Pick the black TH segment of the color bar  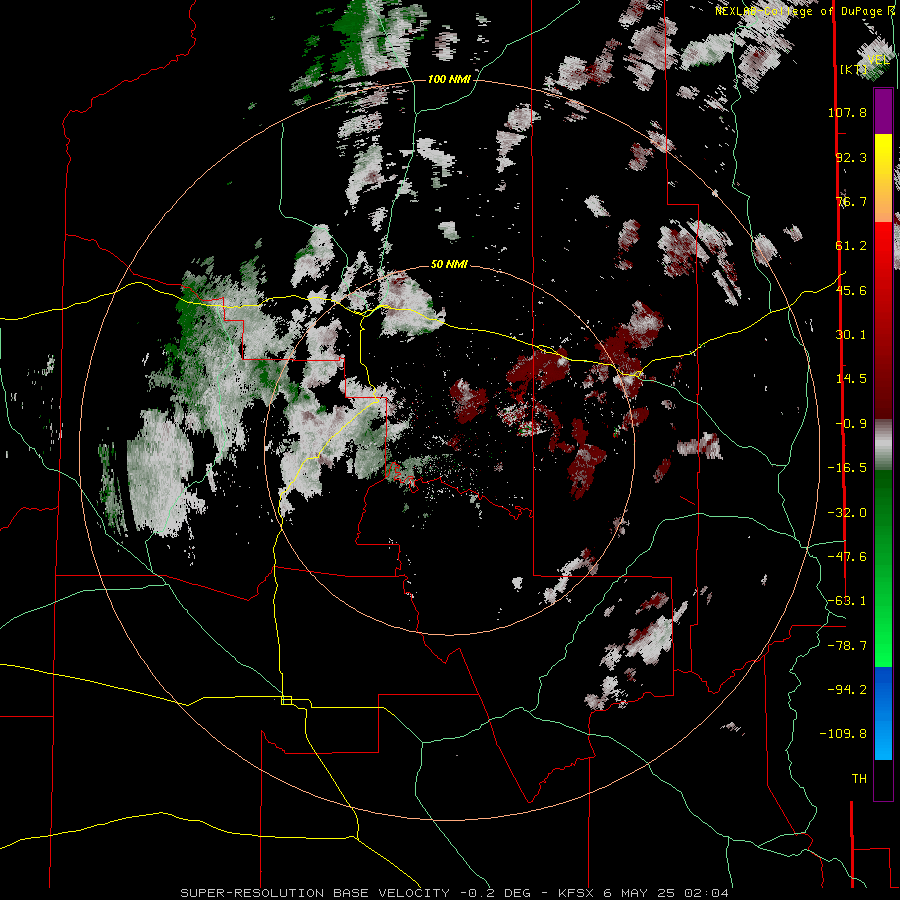pyautogui.click(x=883, y=779)
